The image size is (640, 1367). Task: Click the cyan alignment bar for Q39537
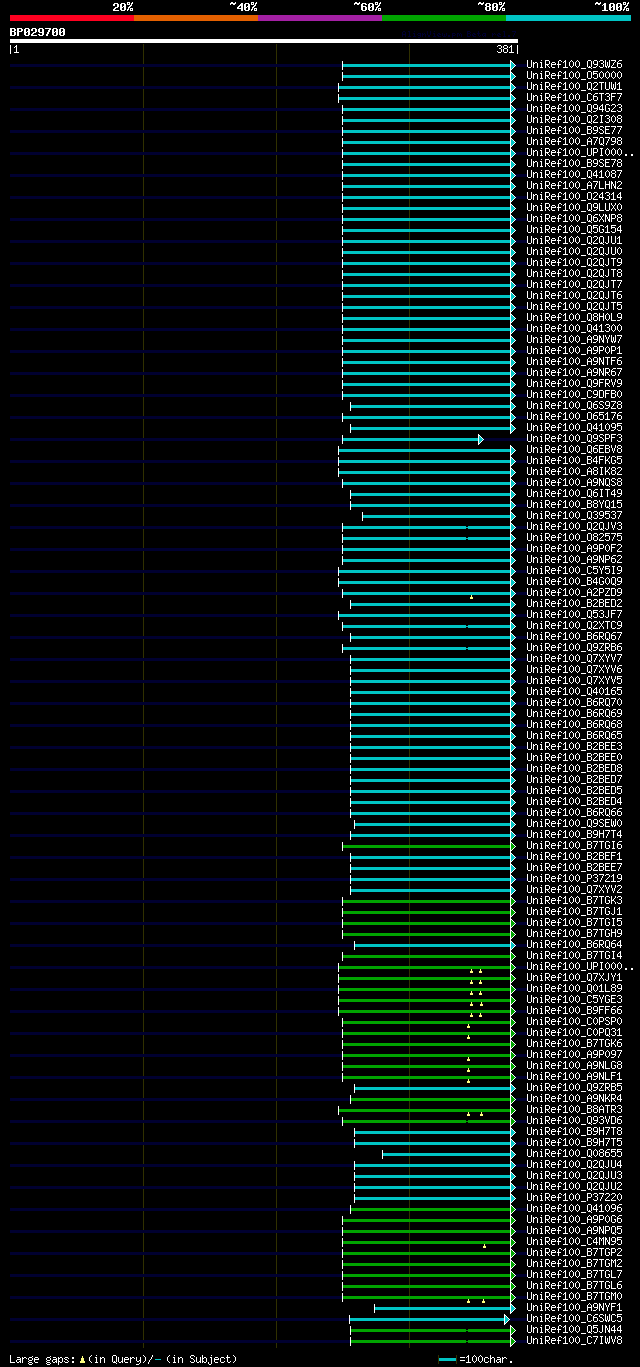pos(439,516)
